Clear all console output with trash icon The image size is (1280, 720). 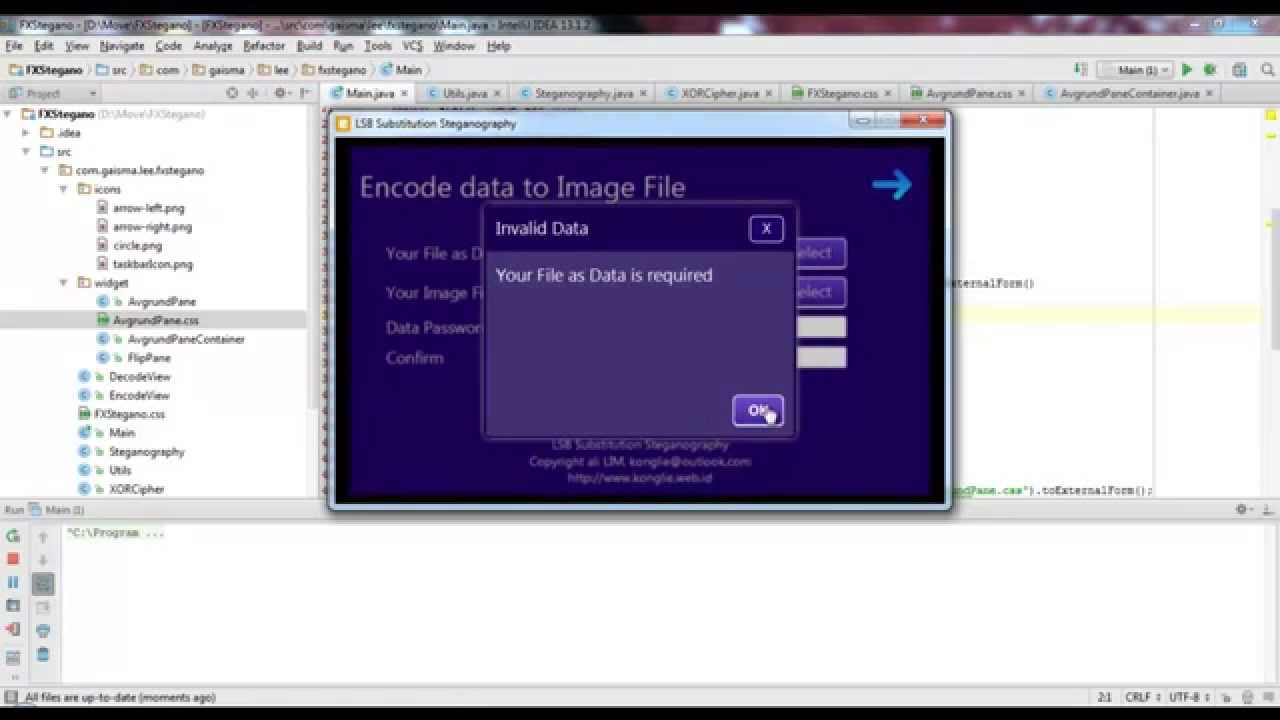point(43,655)
